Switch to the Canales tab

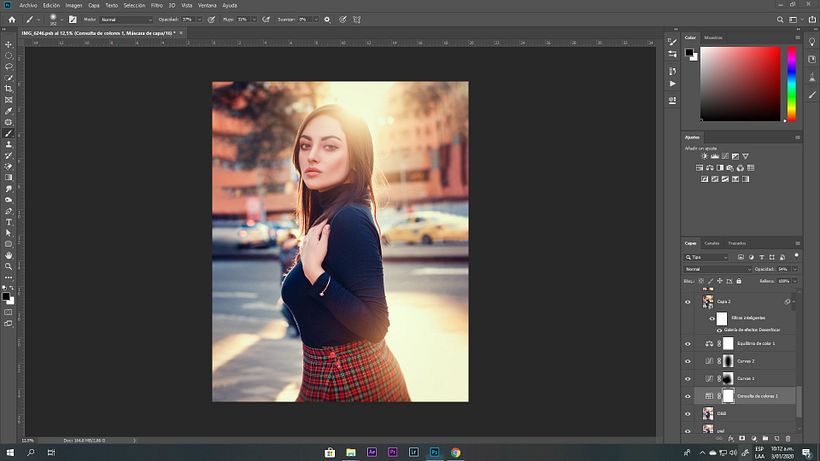click(x=712, y=244)
